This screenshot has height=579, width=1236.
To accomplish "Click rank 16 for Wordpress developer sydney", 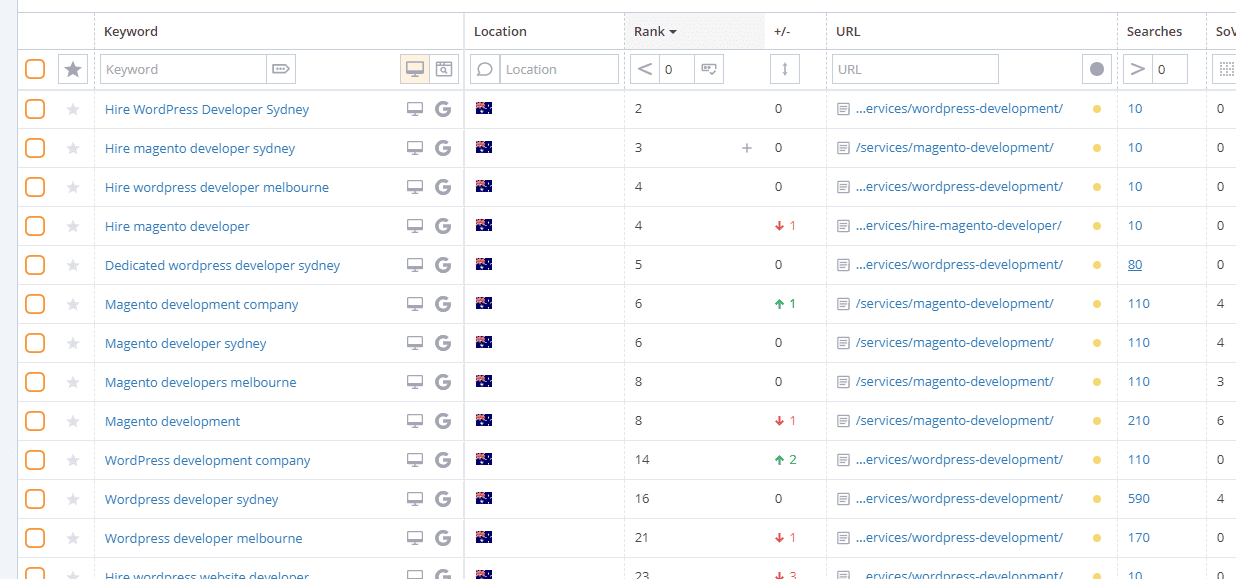I will (x=642, y=499).
